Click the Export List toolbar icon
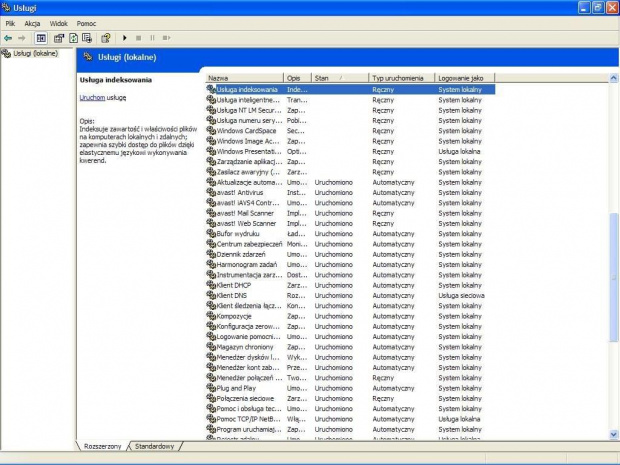Screen dimensions: 620x465 [87, 38]
